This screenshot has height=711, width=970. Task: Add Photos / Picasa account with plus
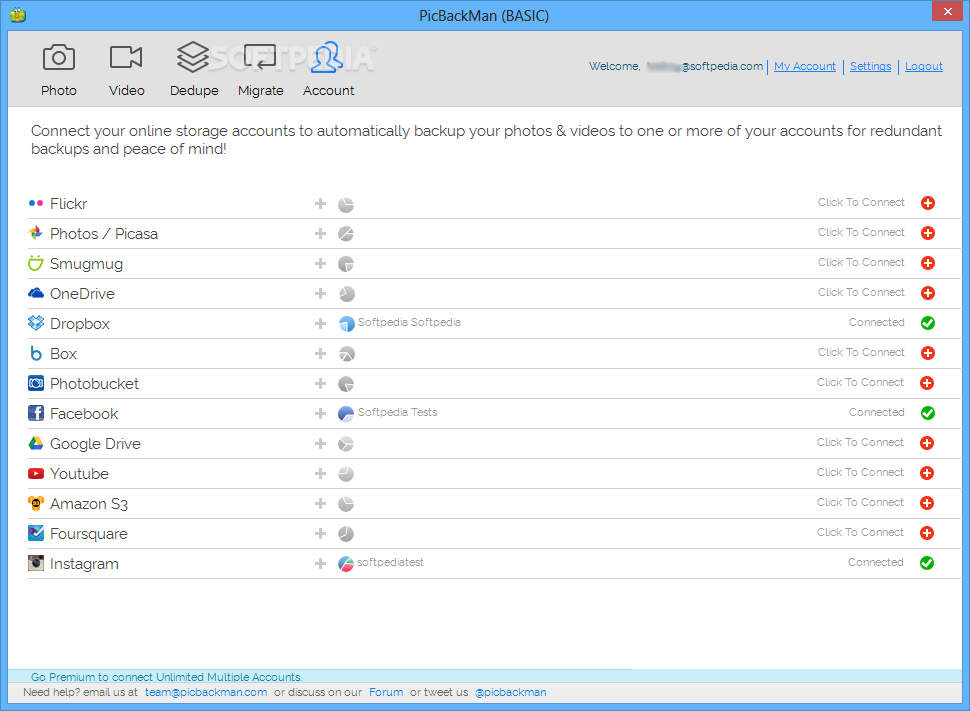click(x=320, y=233)
